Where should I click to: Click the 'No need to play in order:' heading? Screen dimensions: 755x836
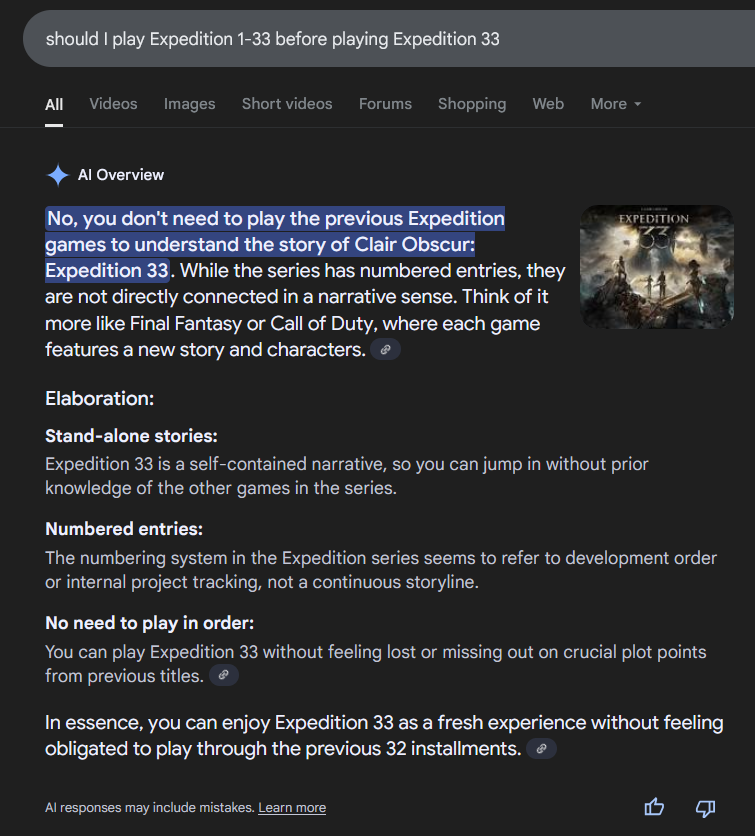click(150, 623)
